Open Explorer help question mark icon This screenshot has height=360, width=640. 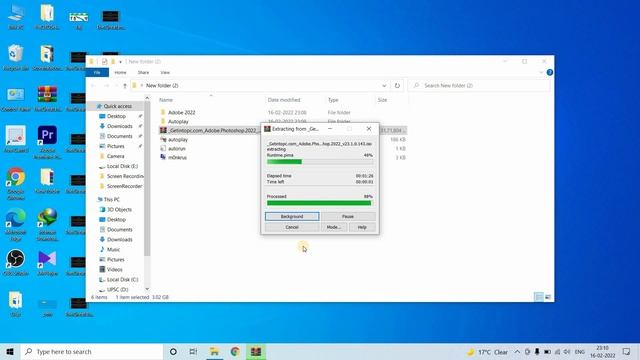(550, 72)
